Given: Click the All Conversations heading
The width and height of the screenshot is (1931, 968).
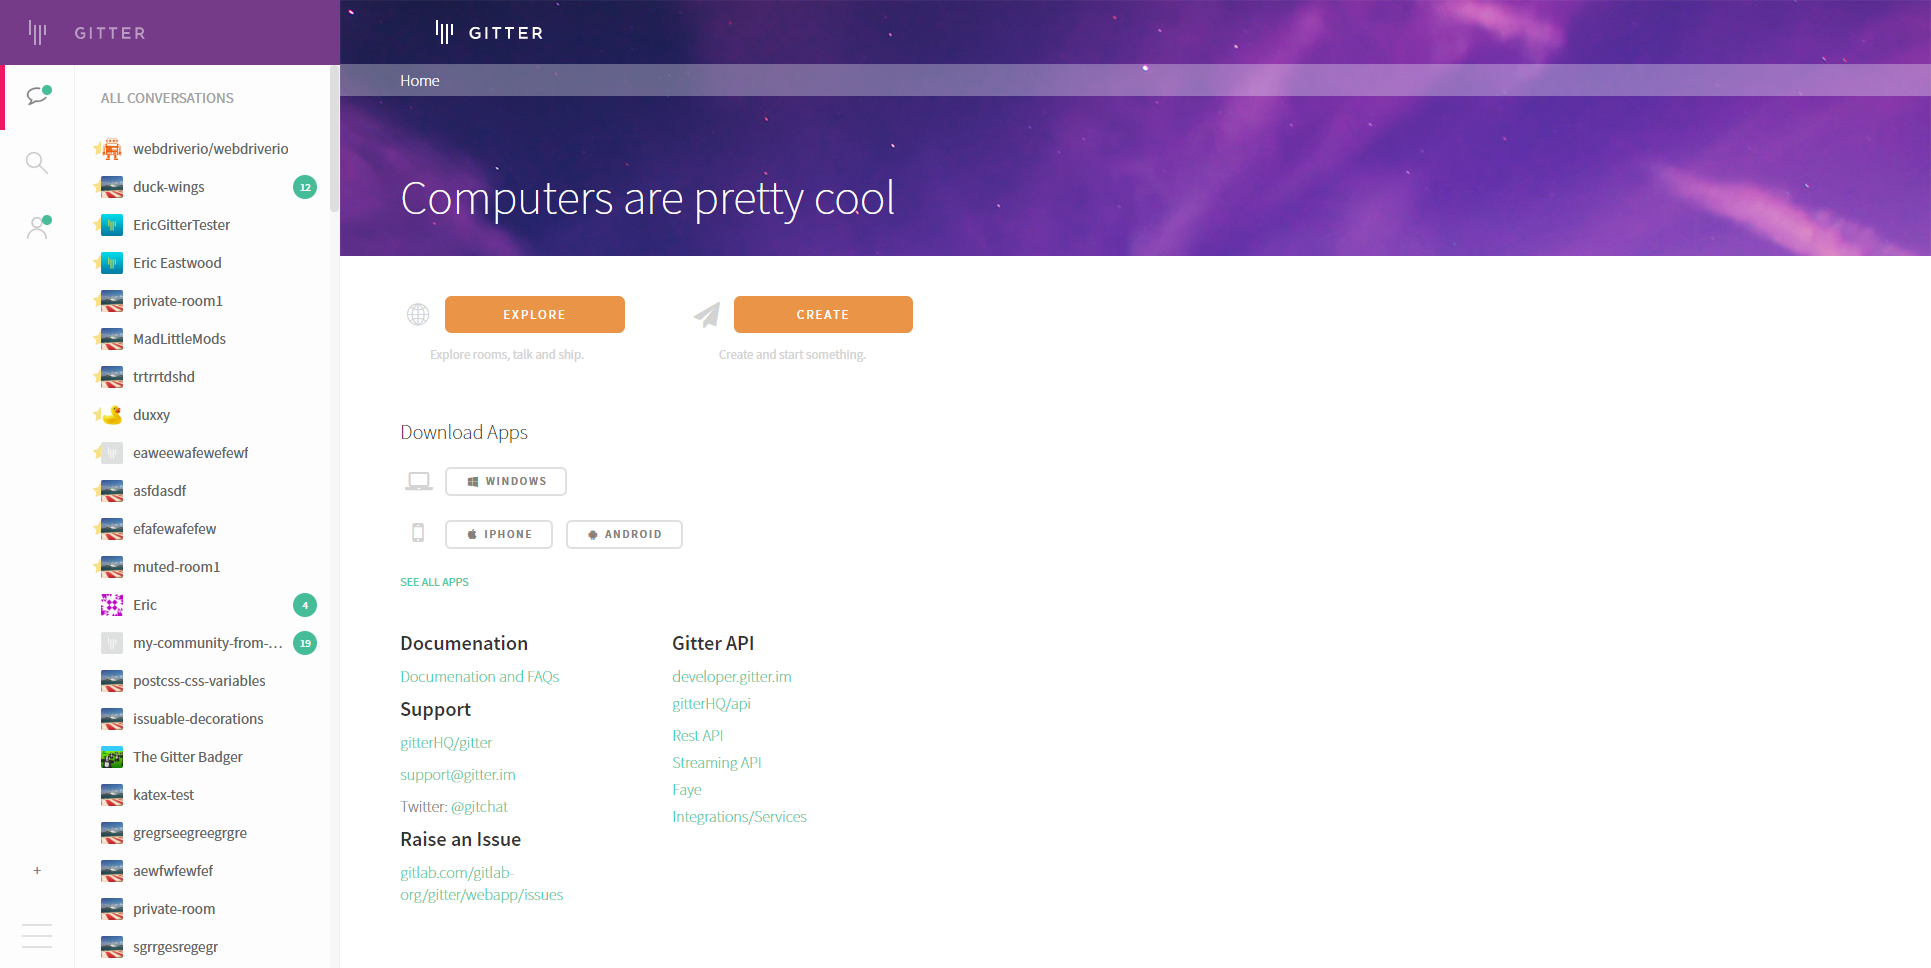Looking at the screenshot, I should click(167, 98).
